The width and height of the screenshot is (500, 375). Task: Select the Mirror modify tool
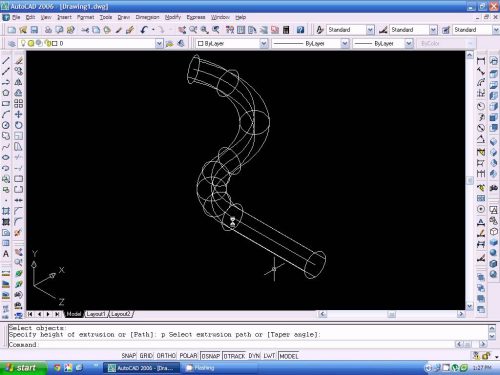pyautogui.click(x=18, y=82)
